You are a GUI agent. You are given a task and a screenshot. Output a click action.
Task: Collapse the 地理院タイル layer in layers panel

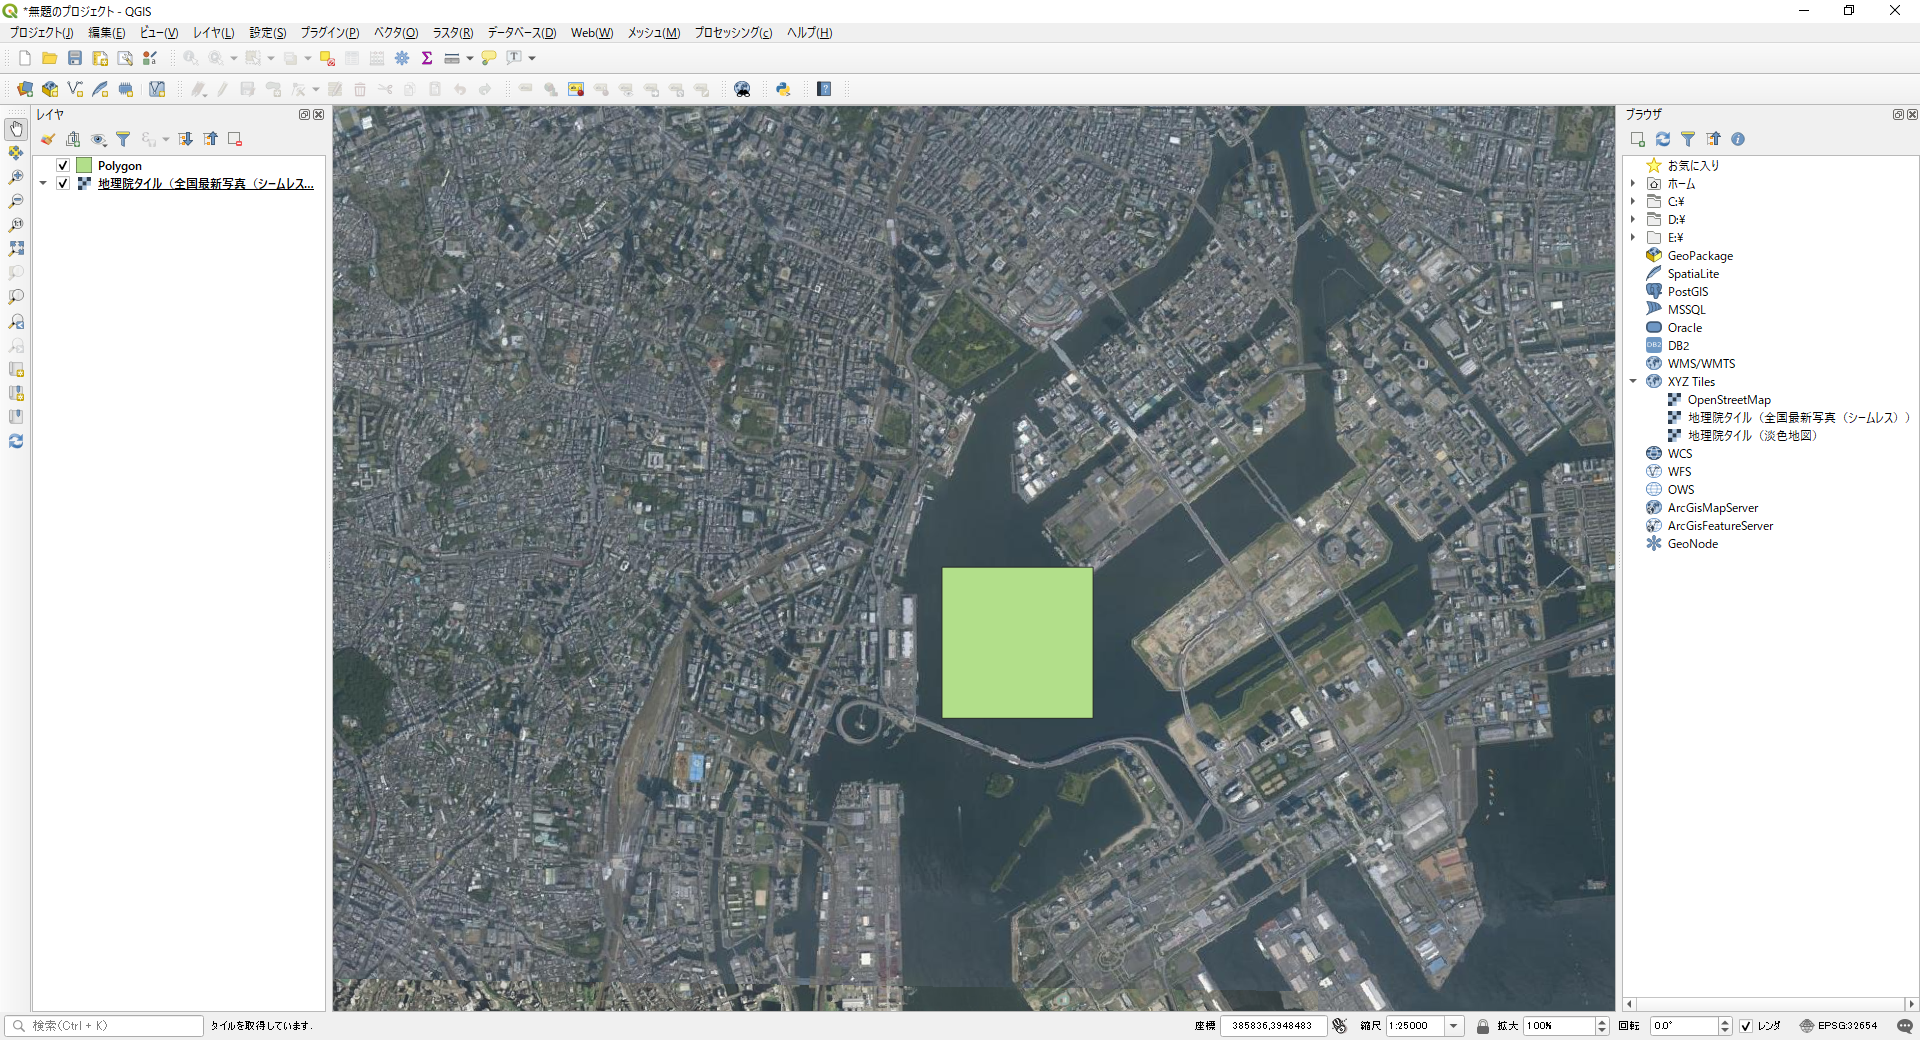[x=43, y=184]
